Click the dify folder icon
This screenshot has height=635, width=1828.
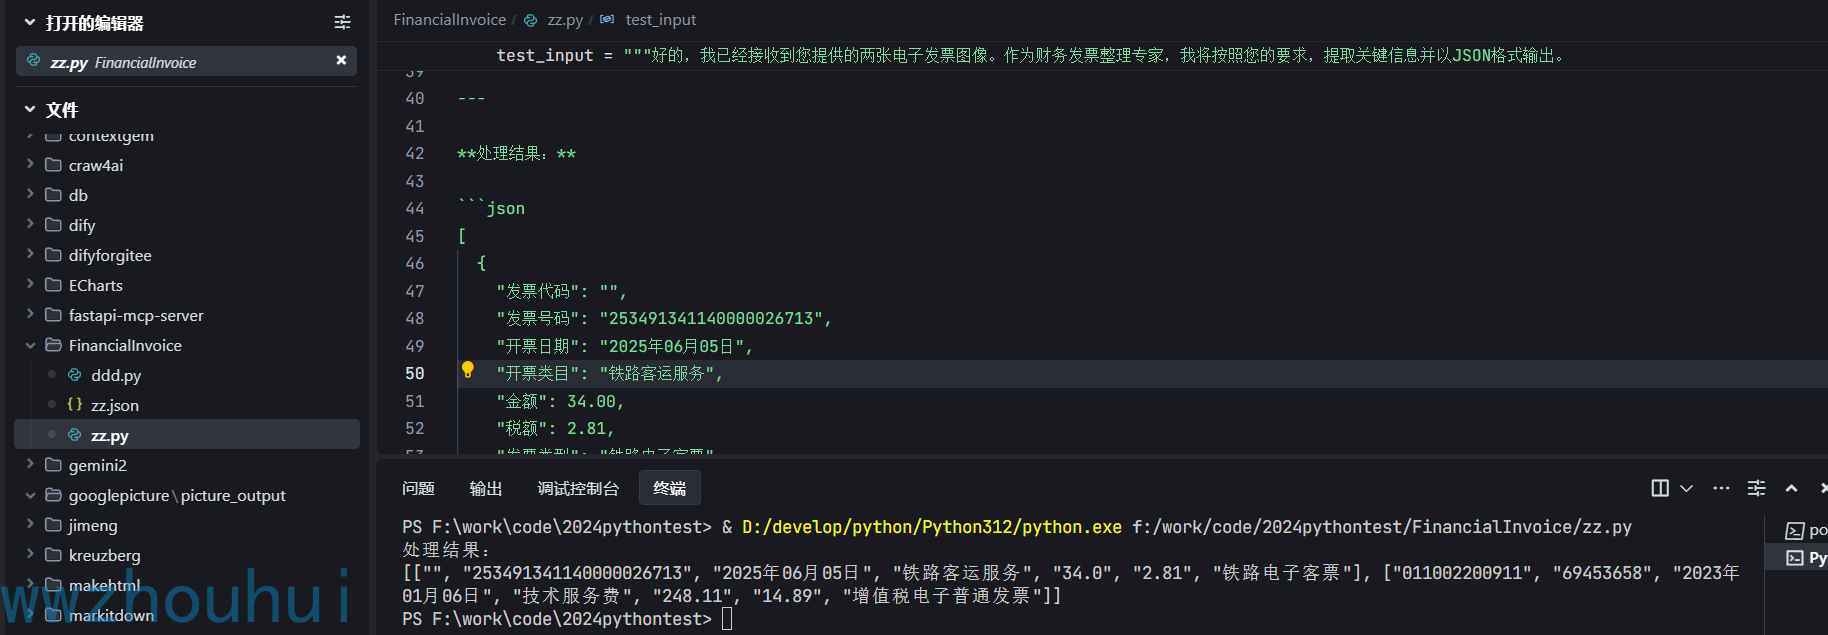tap(53, 225)
